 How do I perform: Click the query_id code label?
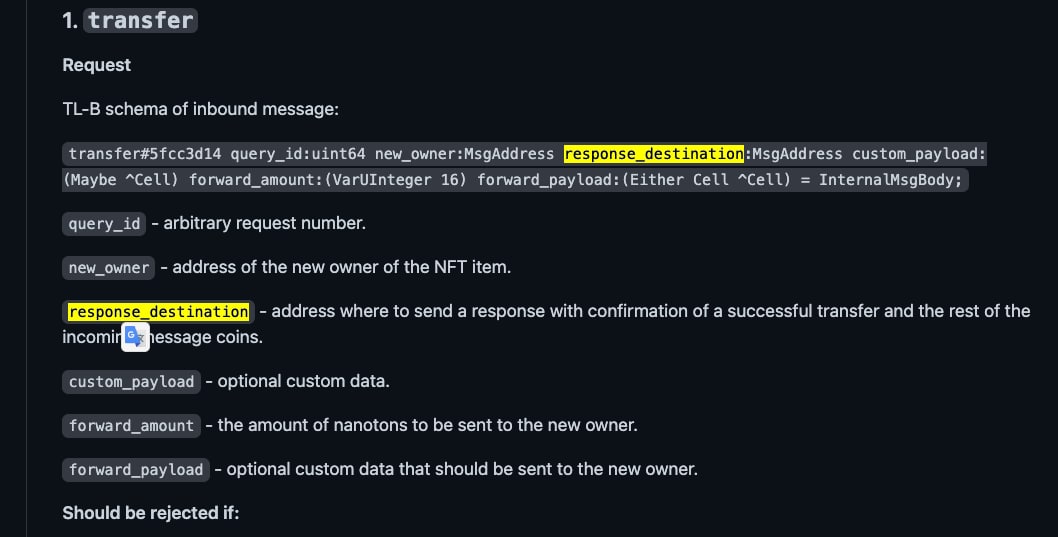tap(104, 223)
